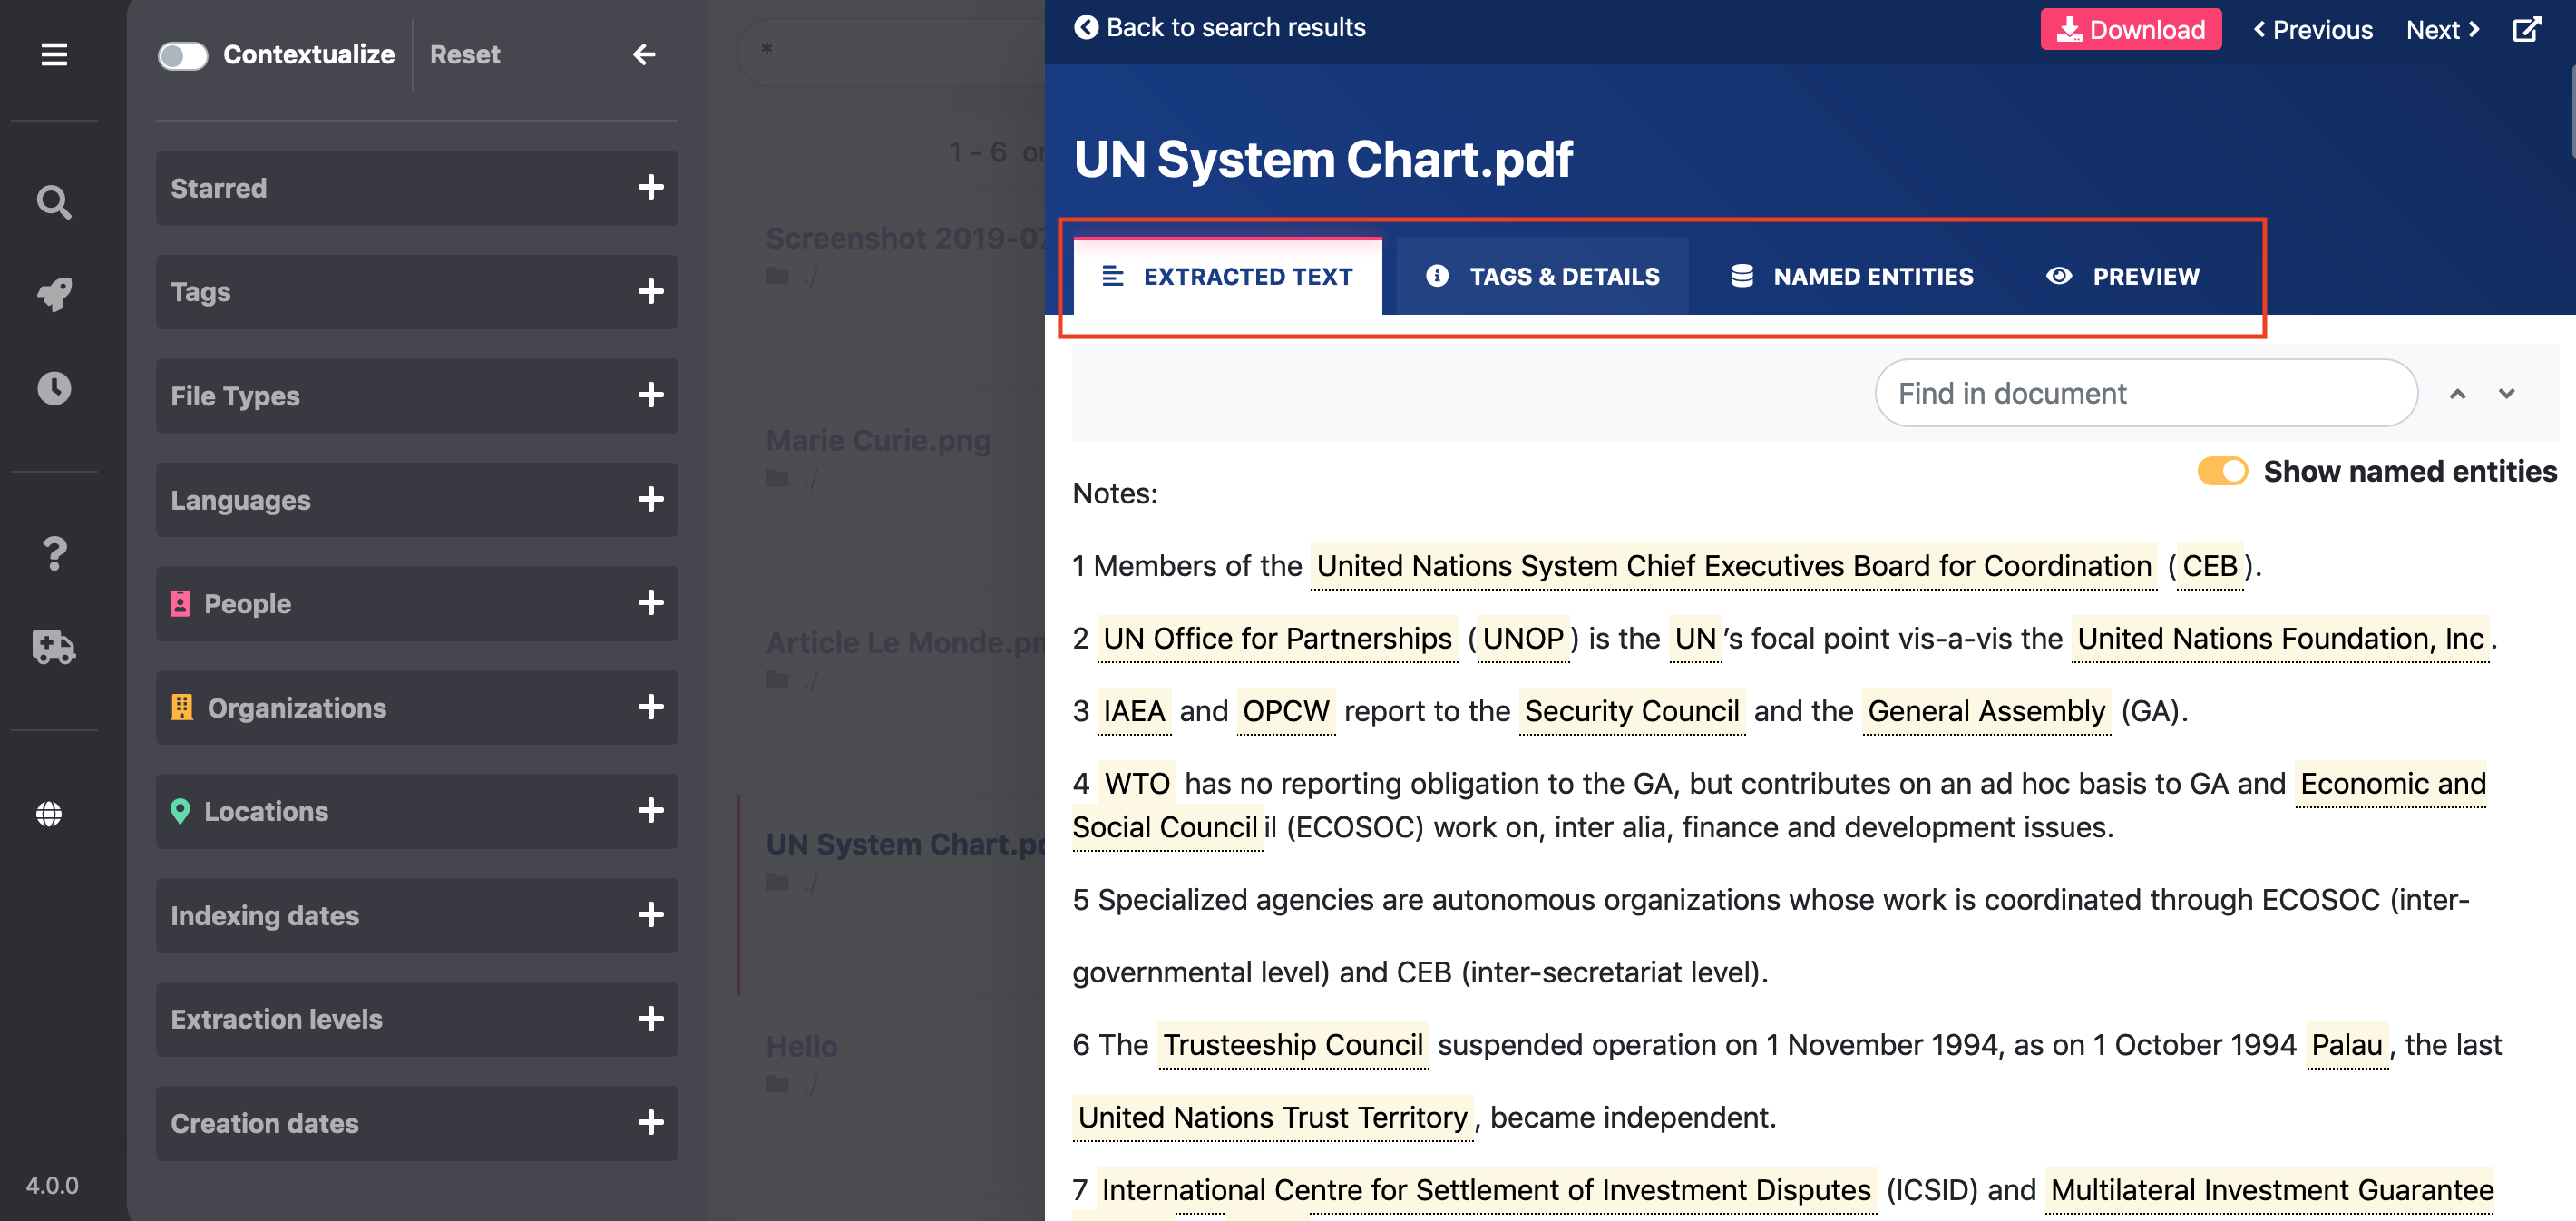Click the Organizations filter building icon
Screen dimensions: 2576x1221
[181, 707]
